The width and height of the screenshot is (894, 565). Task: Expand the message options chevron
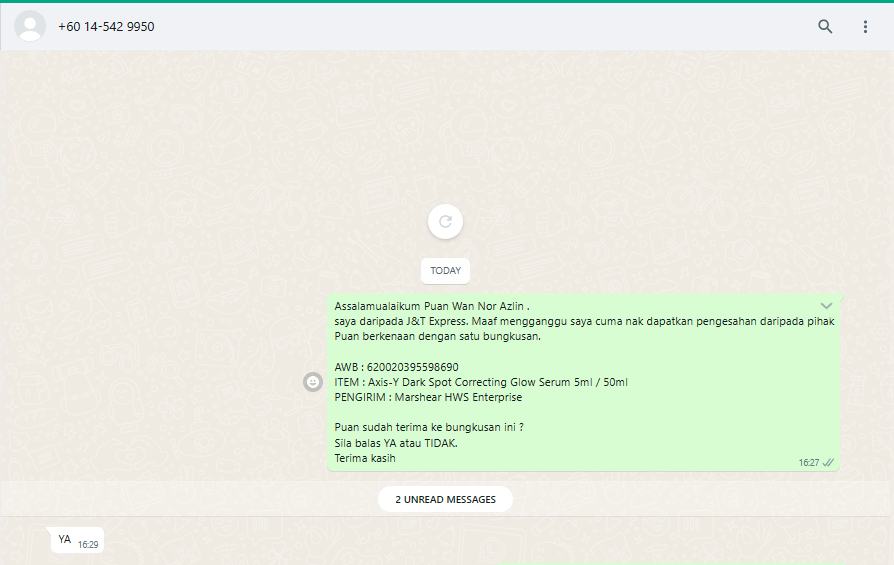click(826, 305)
